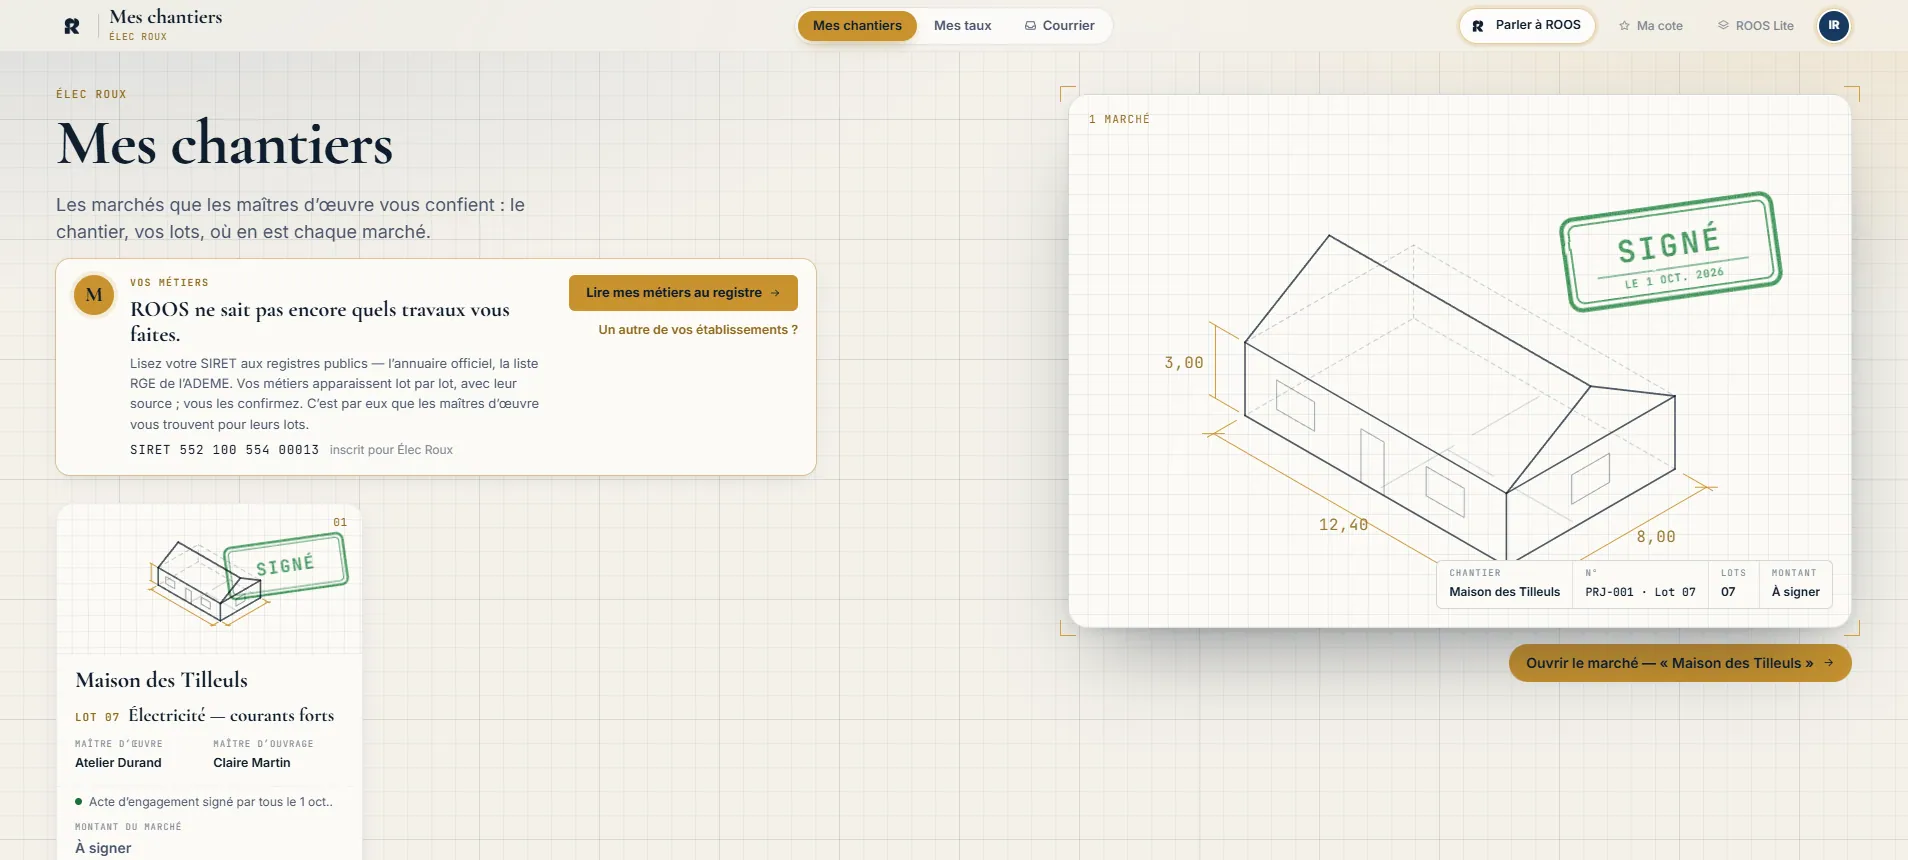The image size is (1908, 860).
Task: Click the round M badge in Vos métiers
Action: (x=94, y=295)
